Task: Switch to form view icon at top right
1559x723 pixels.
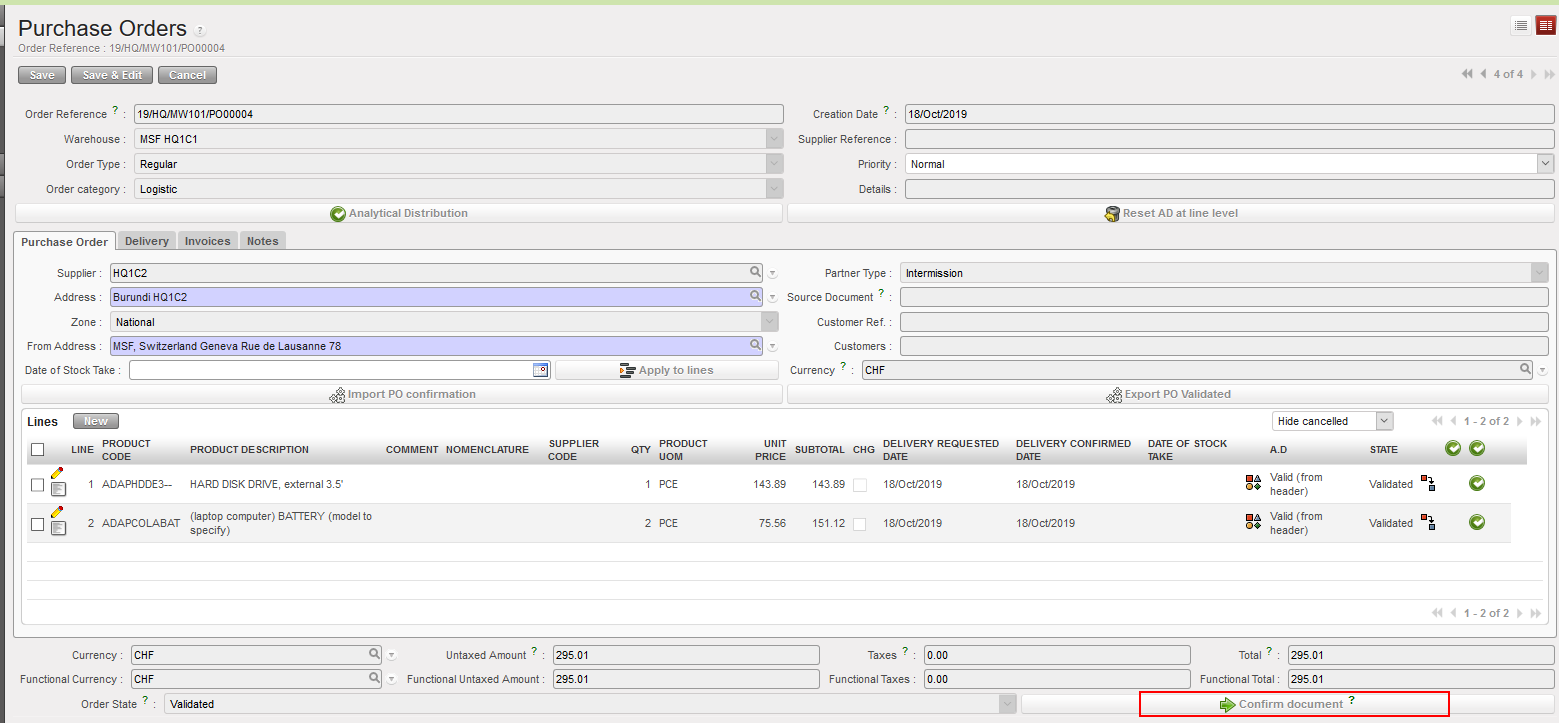Action: click(1545, 26)
